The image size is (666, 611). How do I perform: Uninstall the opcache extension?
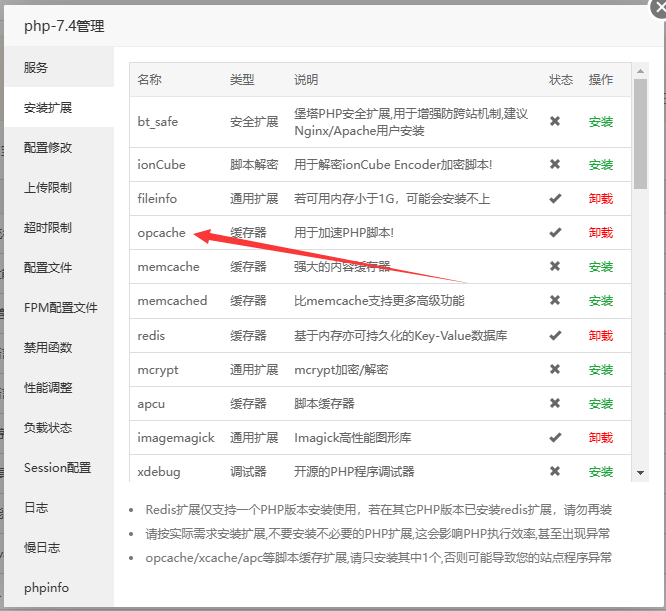pyautogui.click(x=601, y=232)
